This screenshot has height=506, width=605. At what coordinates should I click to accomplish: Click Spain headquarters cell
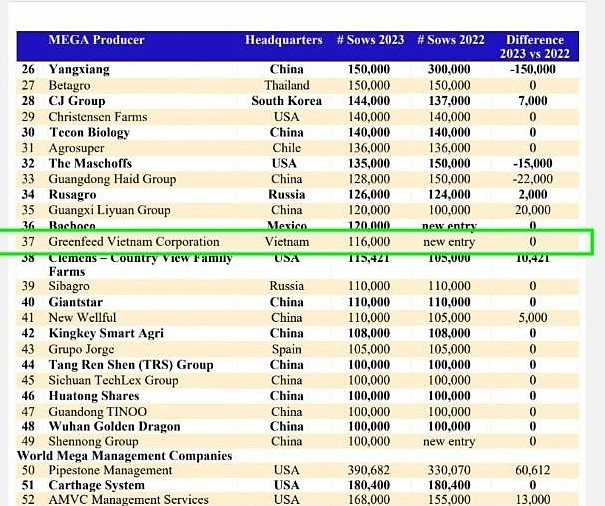pos(287,349)
